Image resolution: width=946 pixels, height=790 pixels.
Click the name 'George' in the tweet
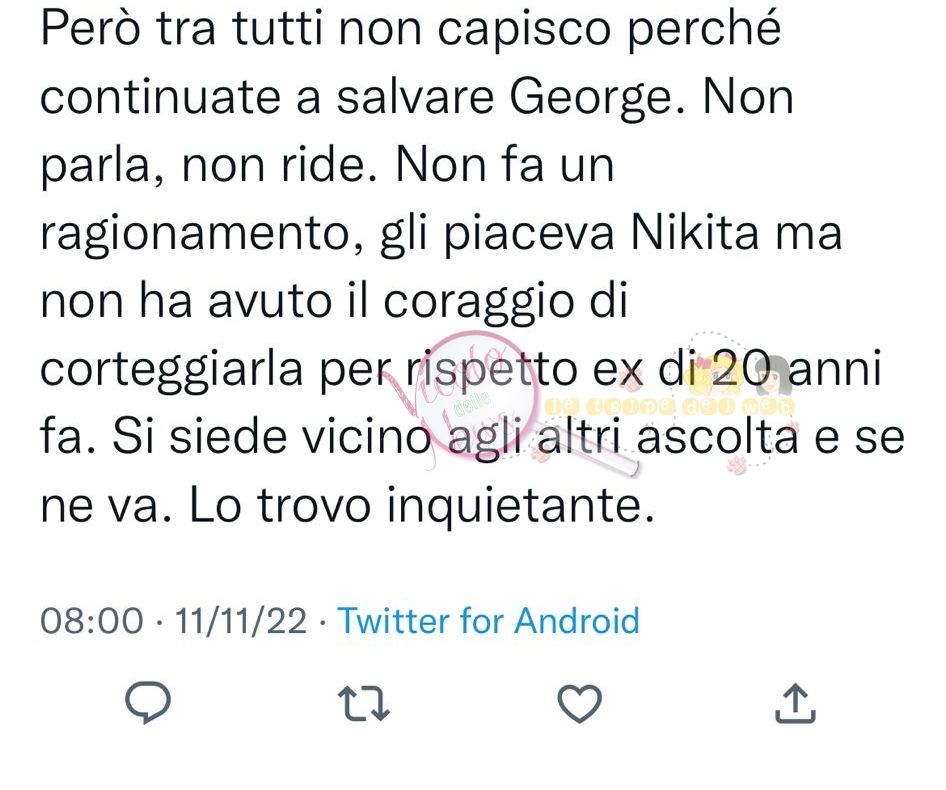[590, 99]
